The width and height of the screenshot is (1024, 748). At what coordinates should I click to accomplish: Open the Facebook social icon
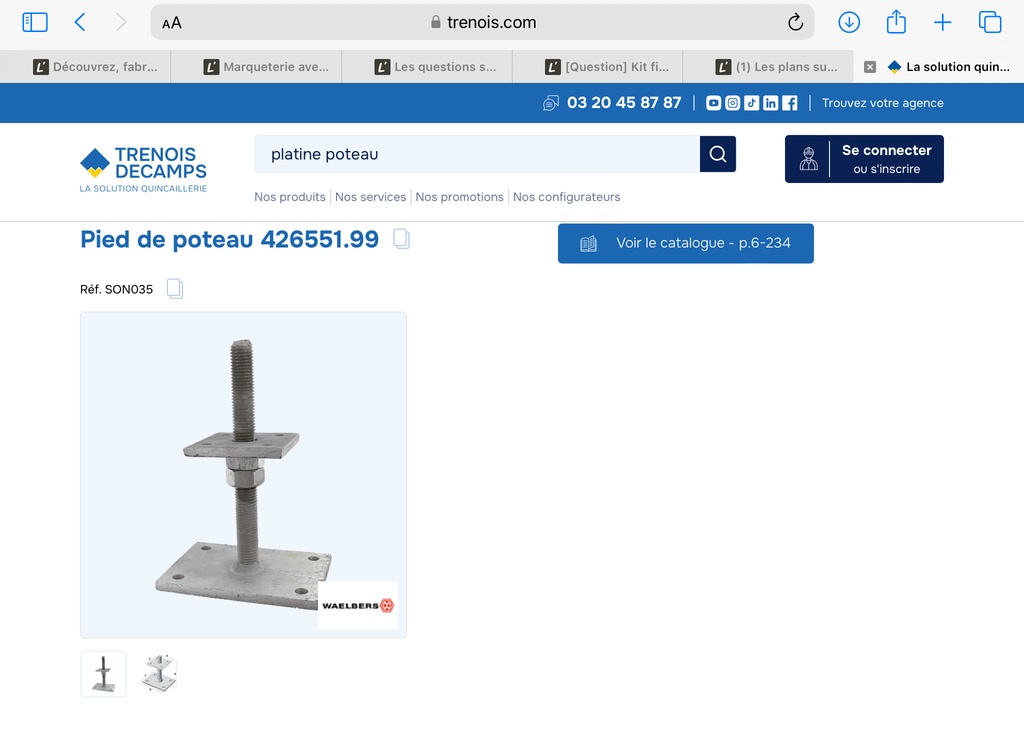790,103
